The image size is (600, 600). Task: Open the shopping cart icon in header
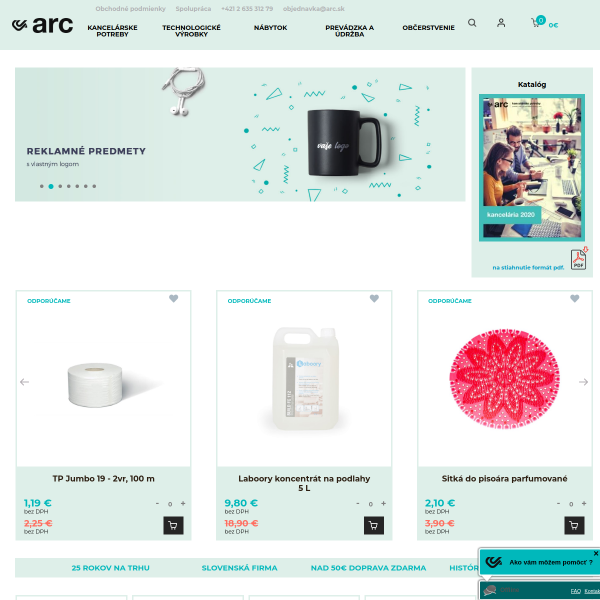pyautogui.click(x=535, y=23)
